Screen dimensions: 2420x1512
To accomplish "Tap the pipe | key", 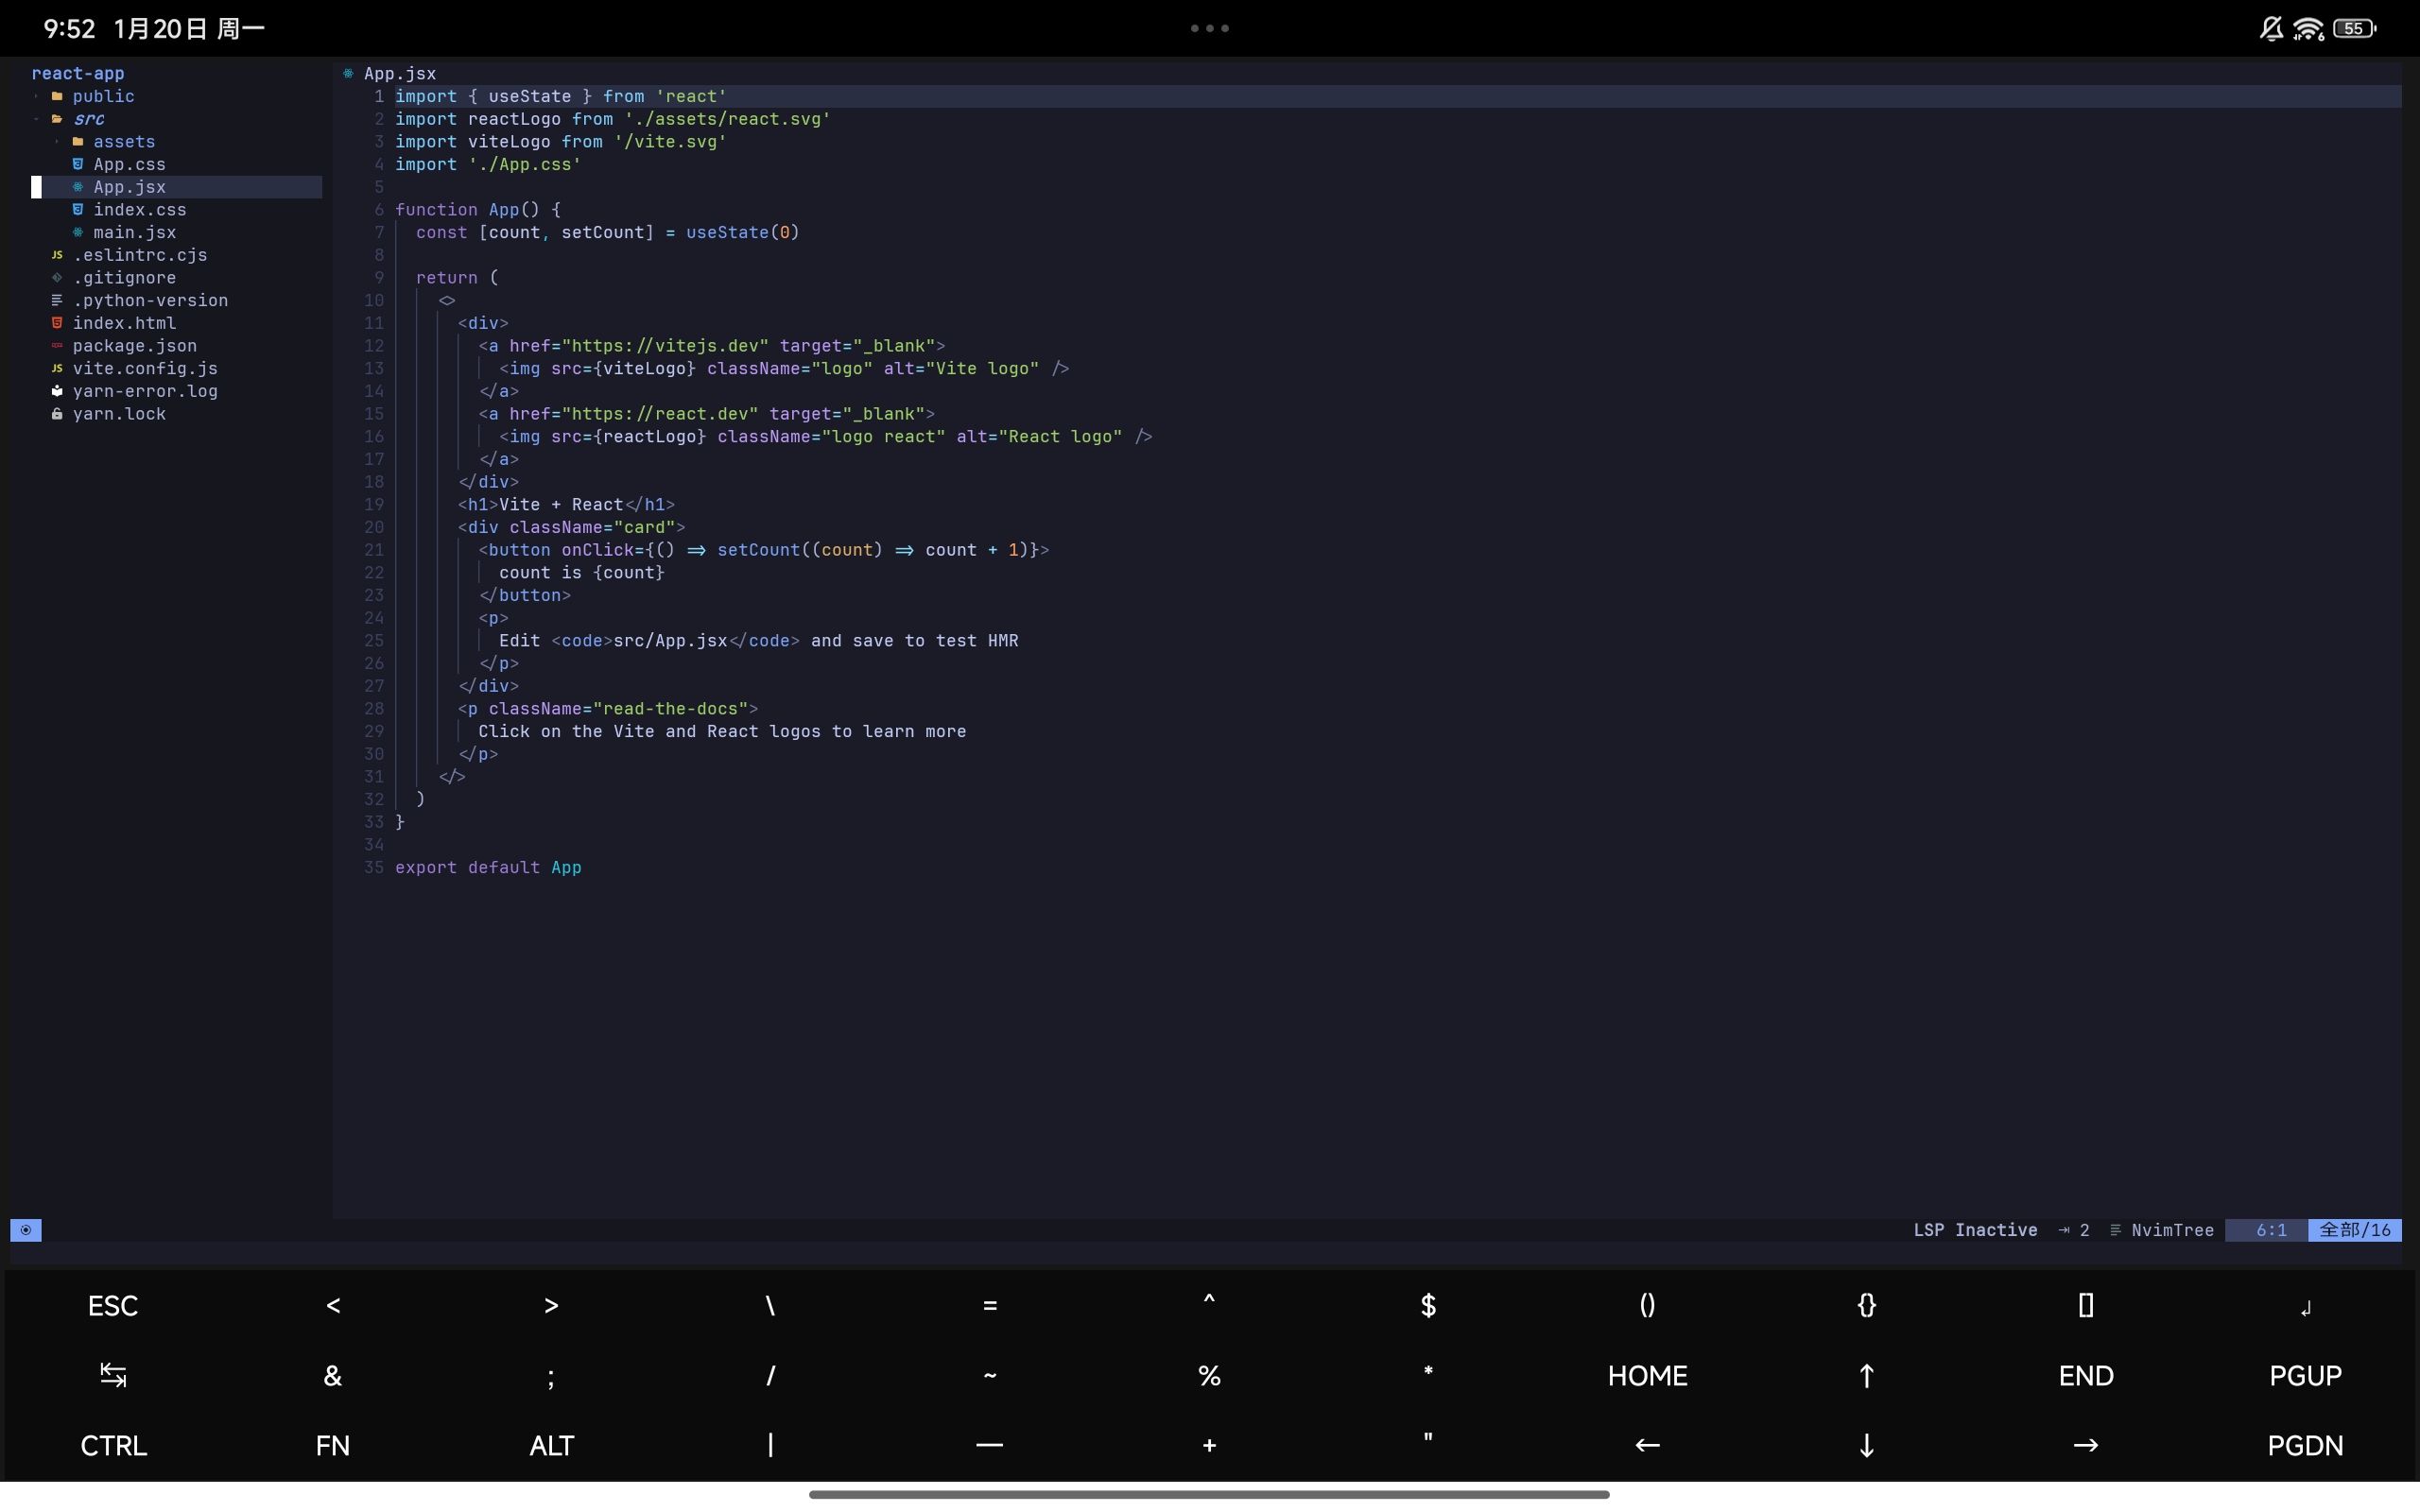I will tap(770, 1445).
